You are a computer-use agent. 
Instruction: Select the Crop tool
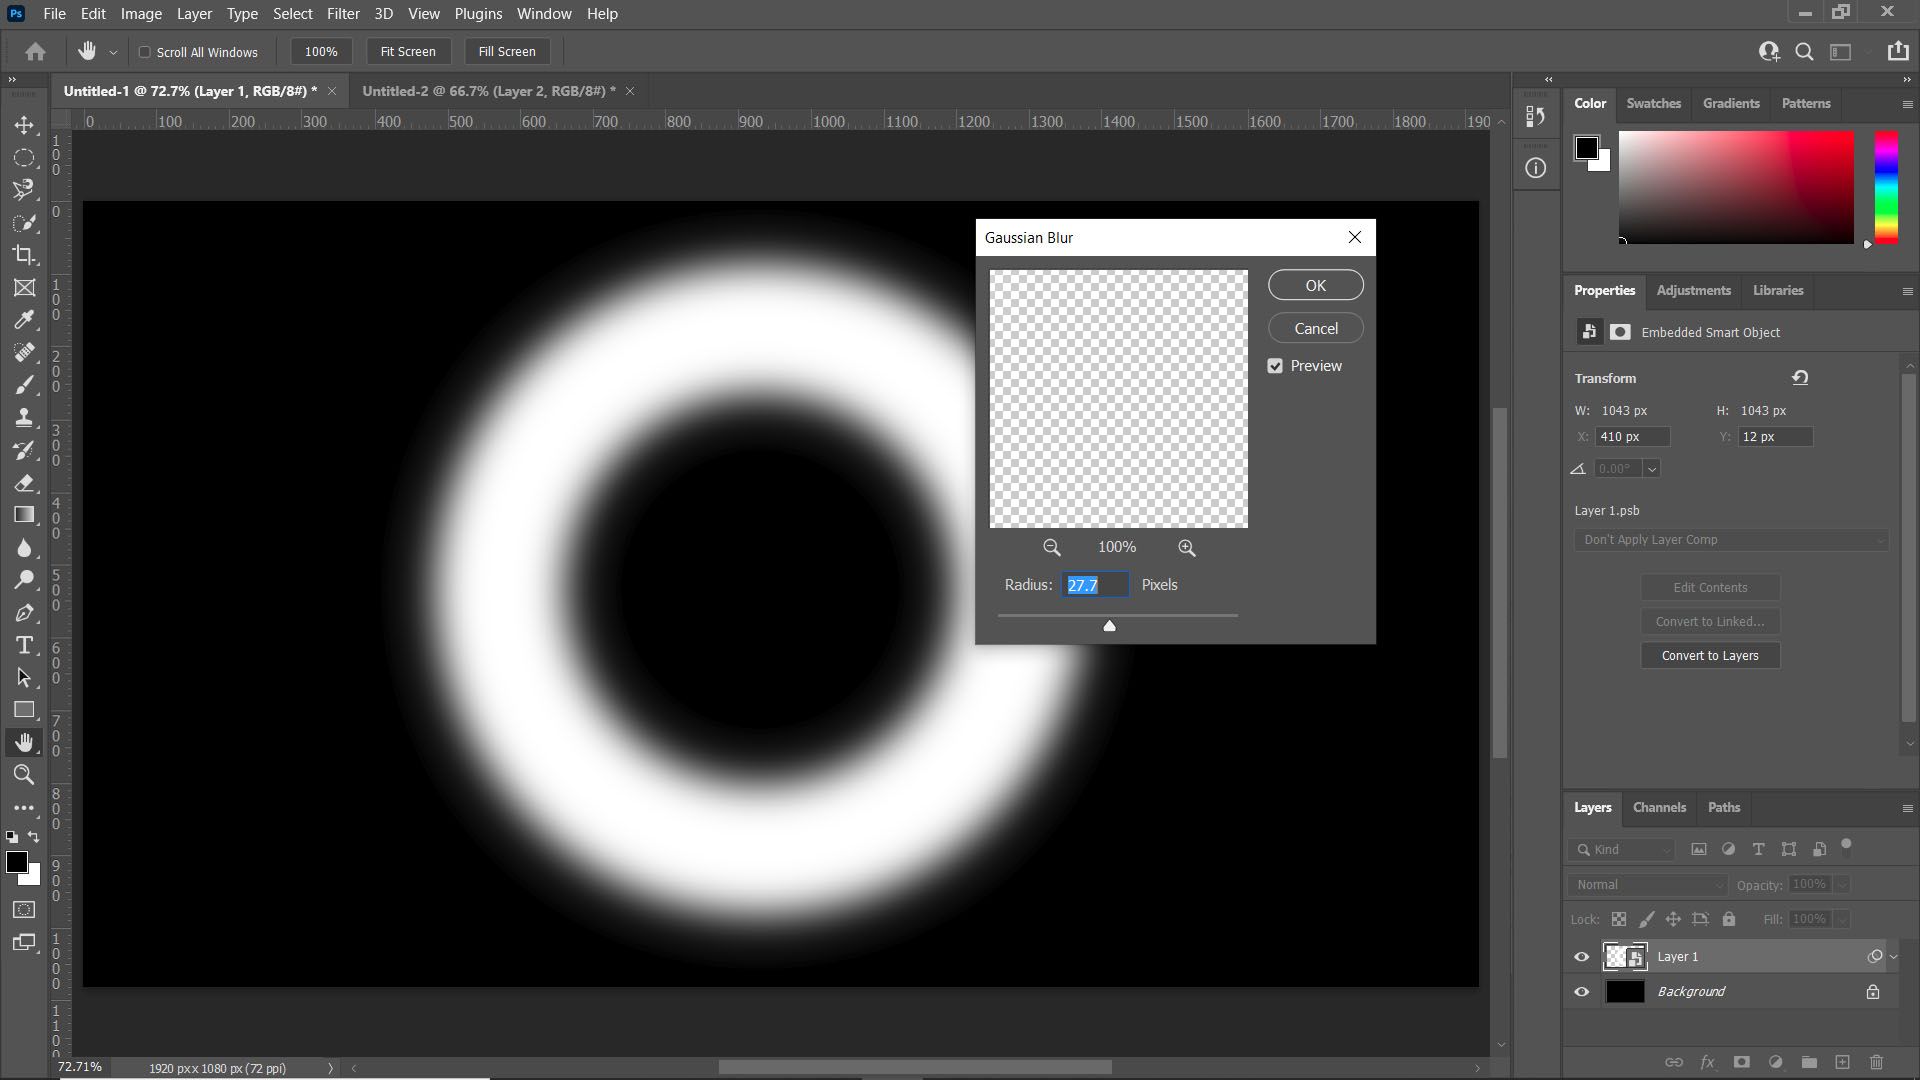(x=24, y=255)
